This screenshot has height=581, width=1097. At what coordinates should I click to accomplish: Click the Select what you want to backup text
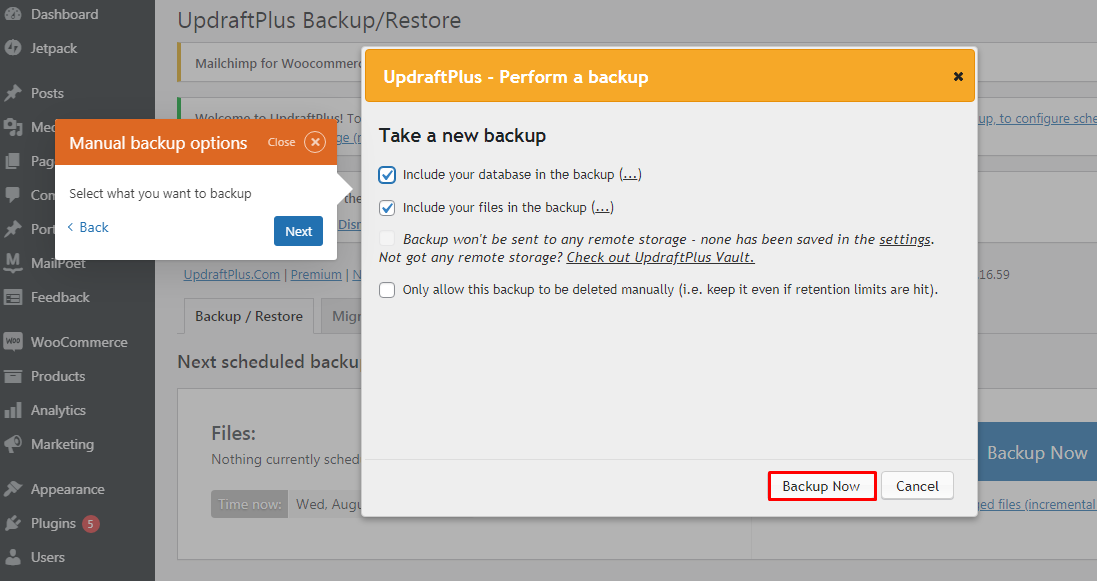[x=160, y=193]
